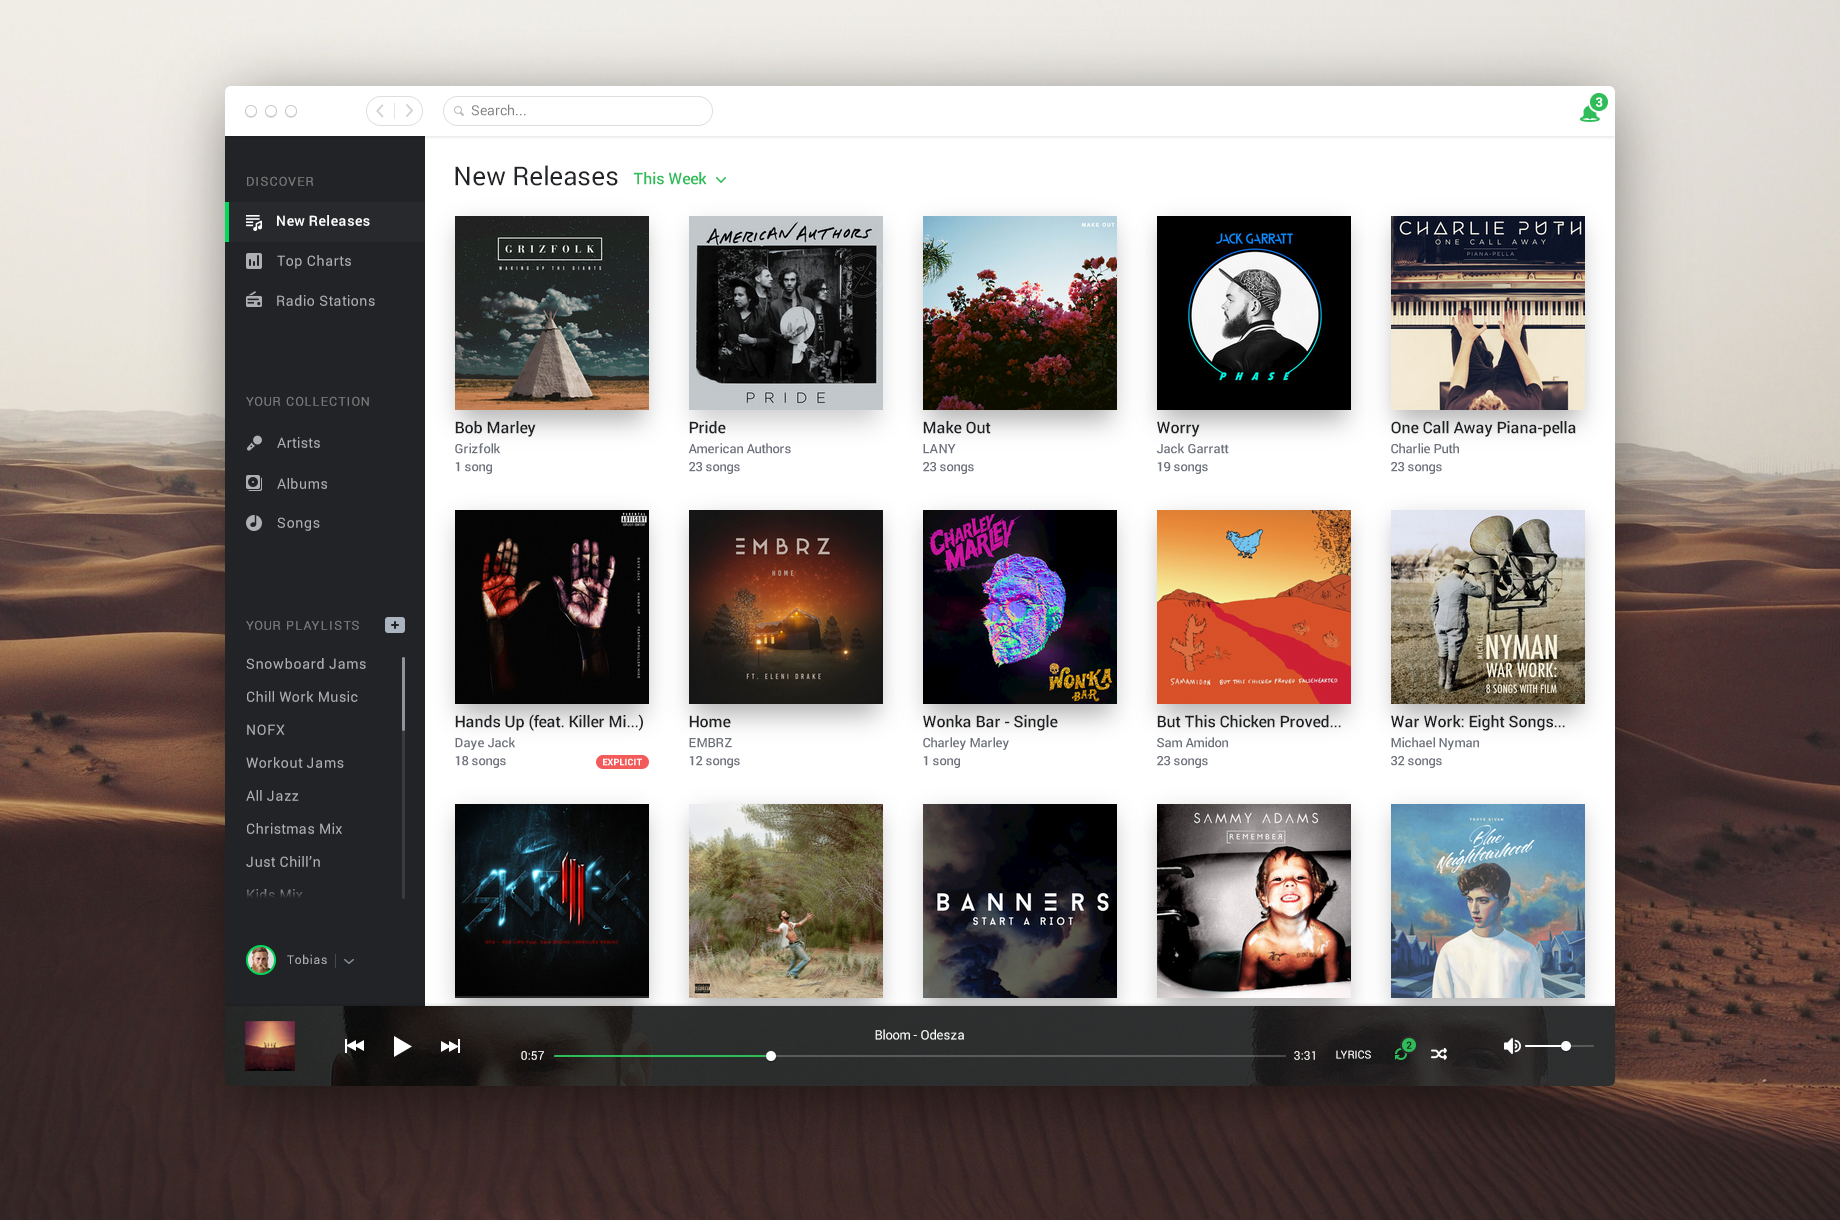The height and width of the screenshot is (1220, 1840).
Task: Click Tobias profile avatar
Action: tap(261, 960)
